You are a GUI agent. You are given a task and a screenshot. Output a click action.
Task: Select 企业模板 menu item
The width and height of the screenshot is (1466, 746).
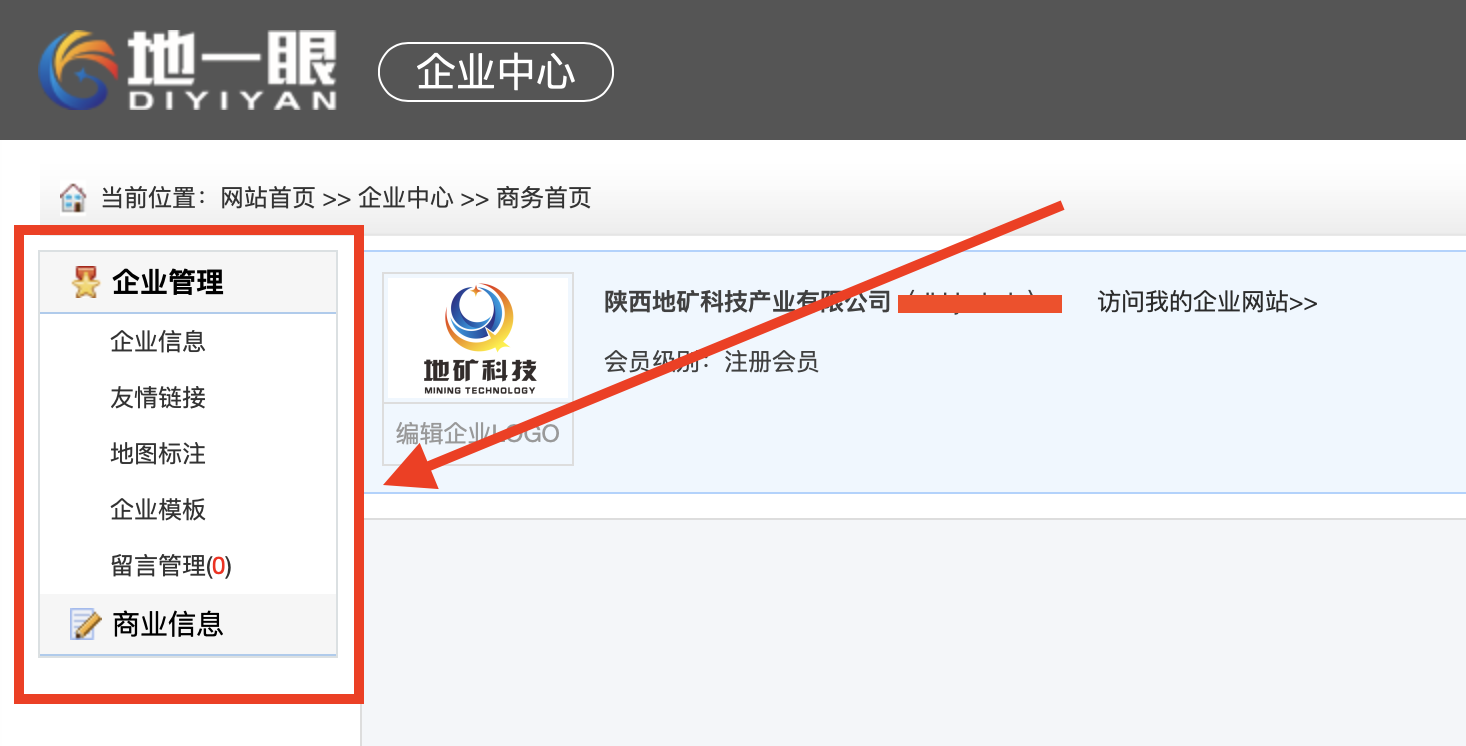(158, 510)
